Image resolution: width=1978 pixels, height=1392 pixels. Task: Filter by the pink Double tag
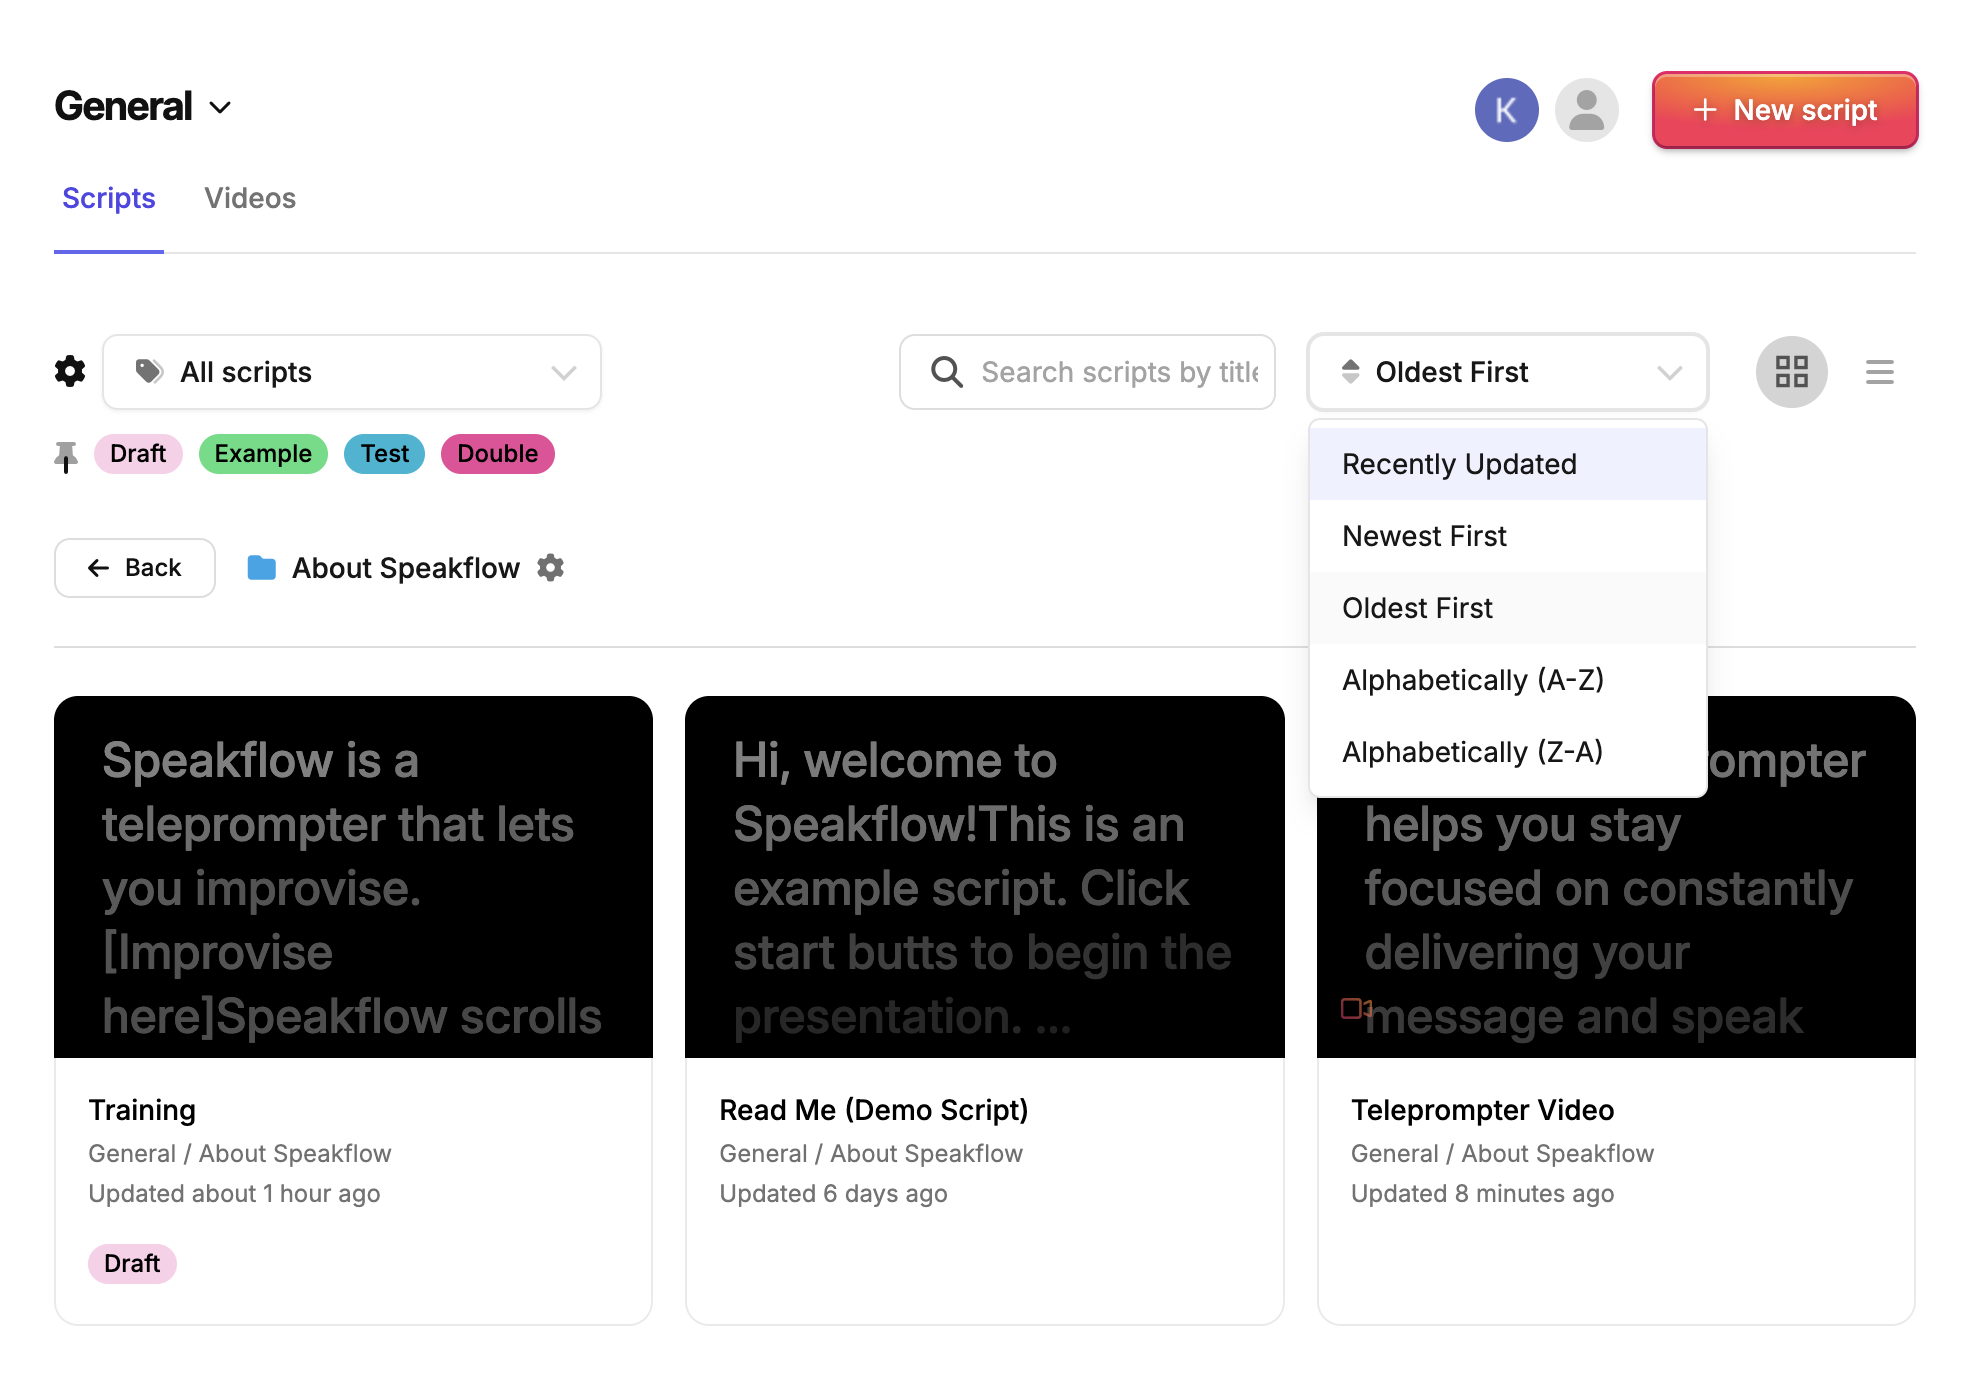point(497,454)
